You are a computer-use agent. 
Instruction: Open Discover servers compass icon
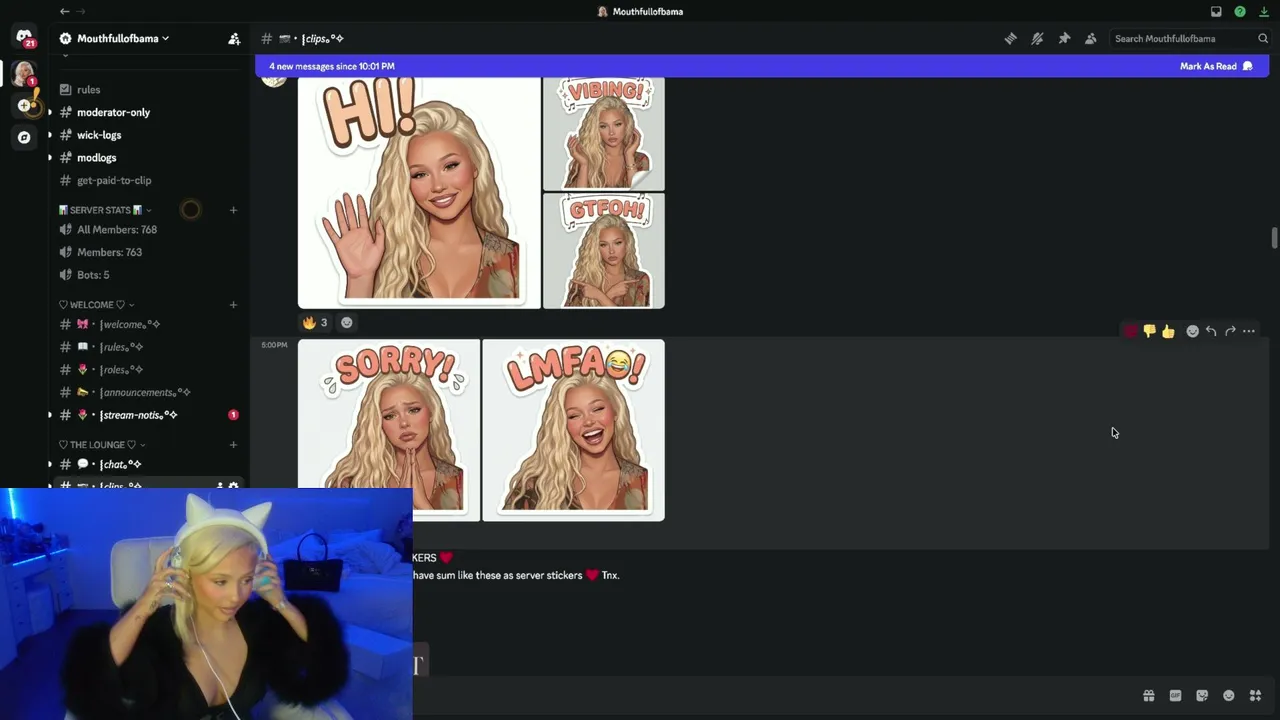coord(24,137)
